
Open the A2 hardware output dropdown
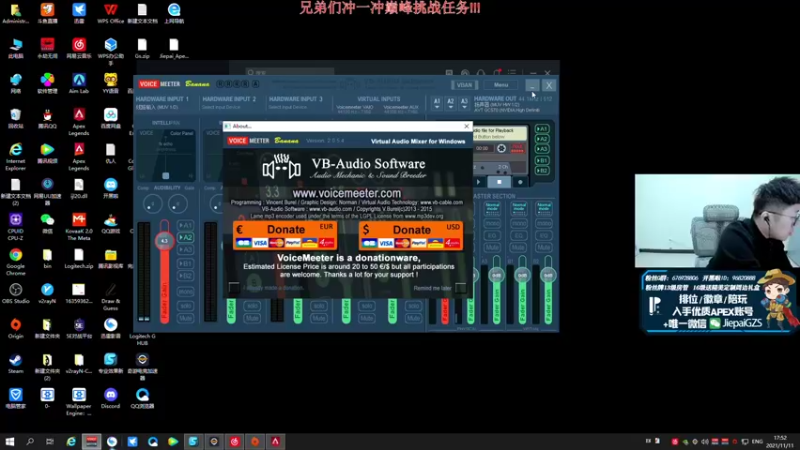tap(451, 104)
